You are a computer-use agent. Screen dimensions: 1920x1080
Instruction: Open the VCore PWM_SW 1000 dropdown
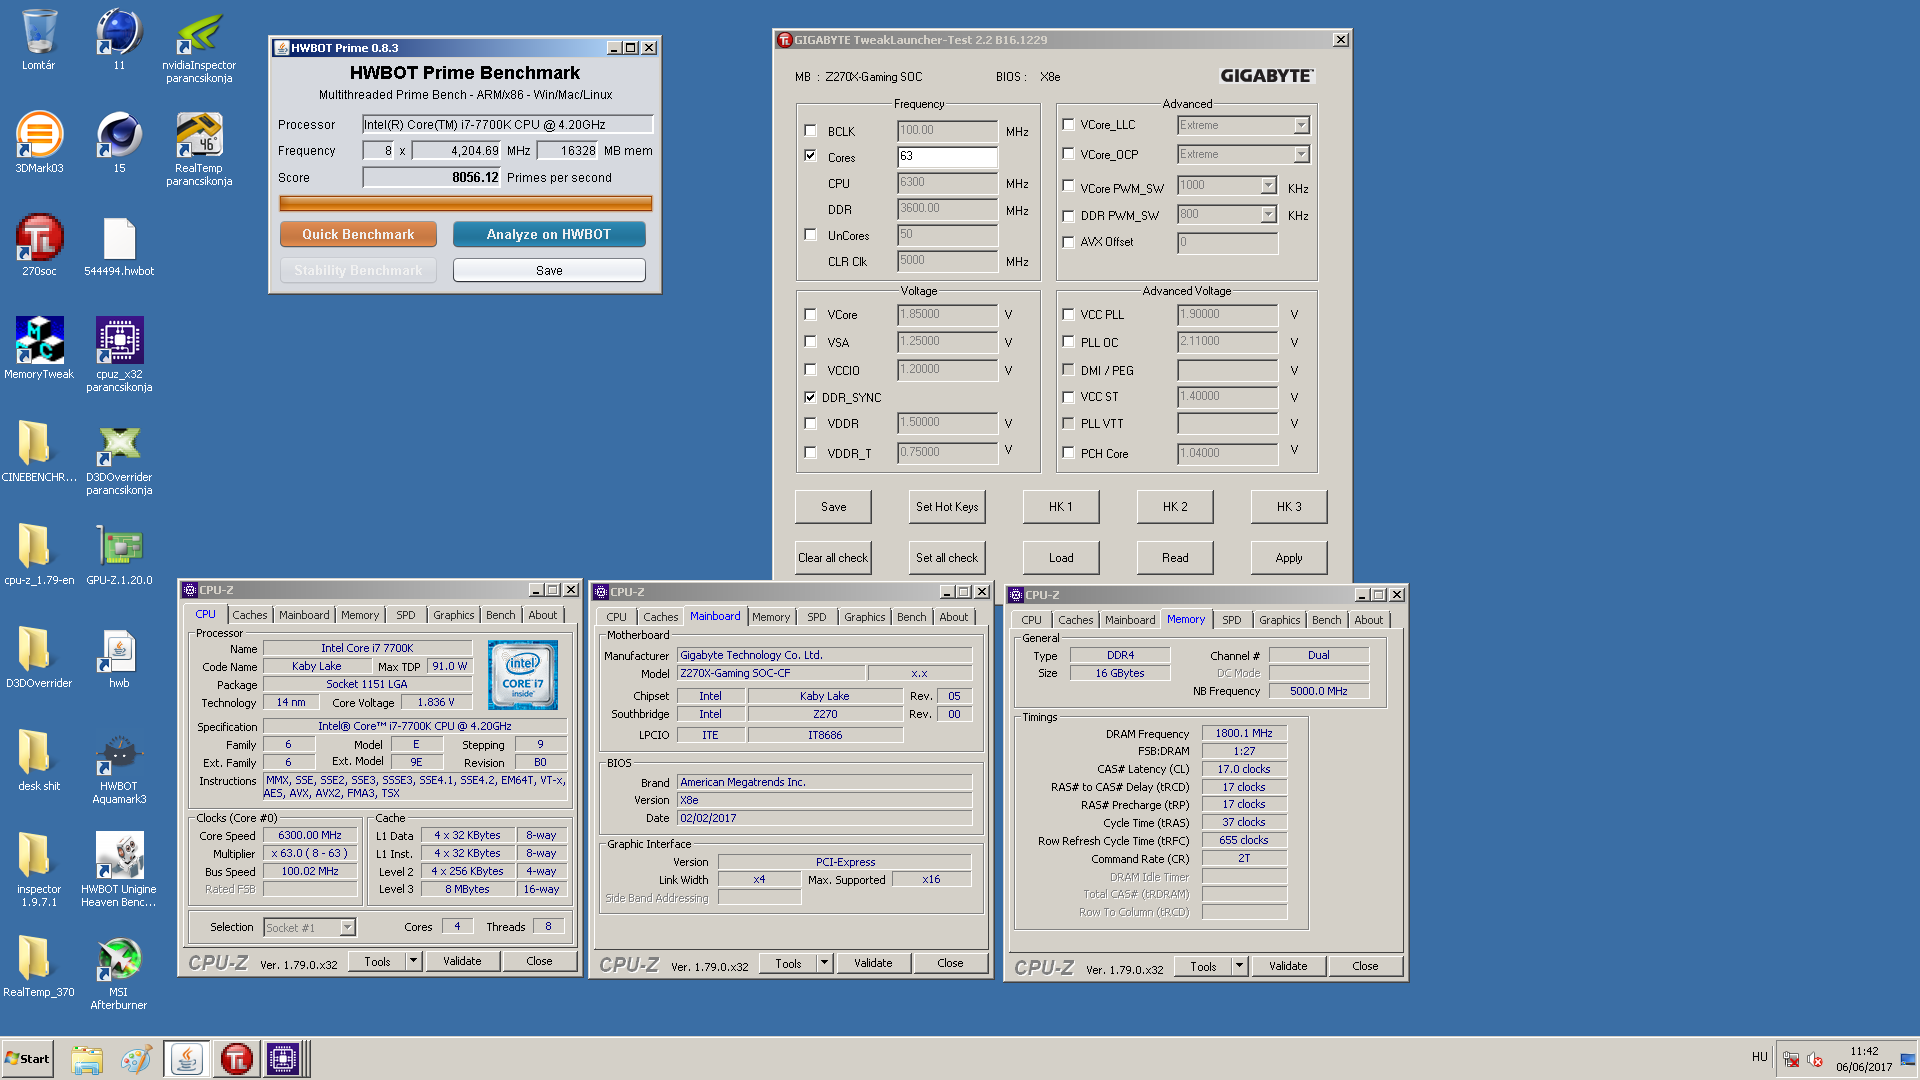coord(1268,185)
